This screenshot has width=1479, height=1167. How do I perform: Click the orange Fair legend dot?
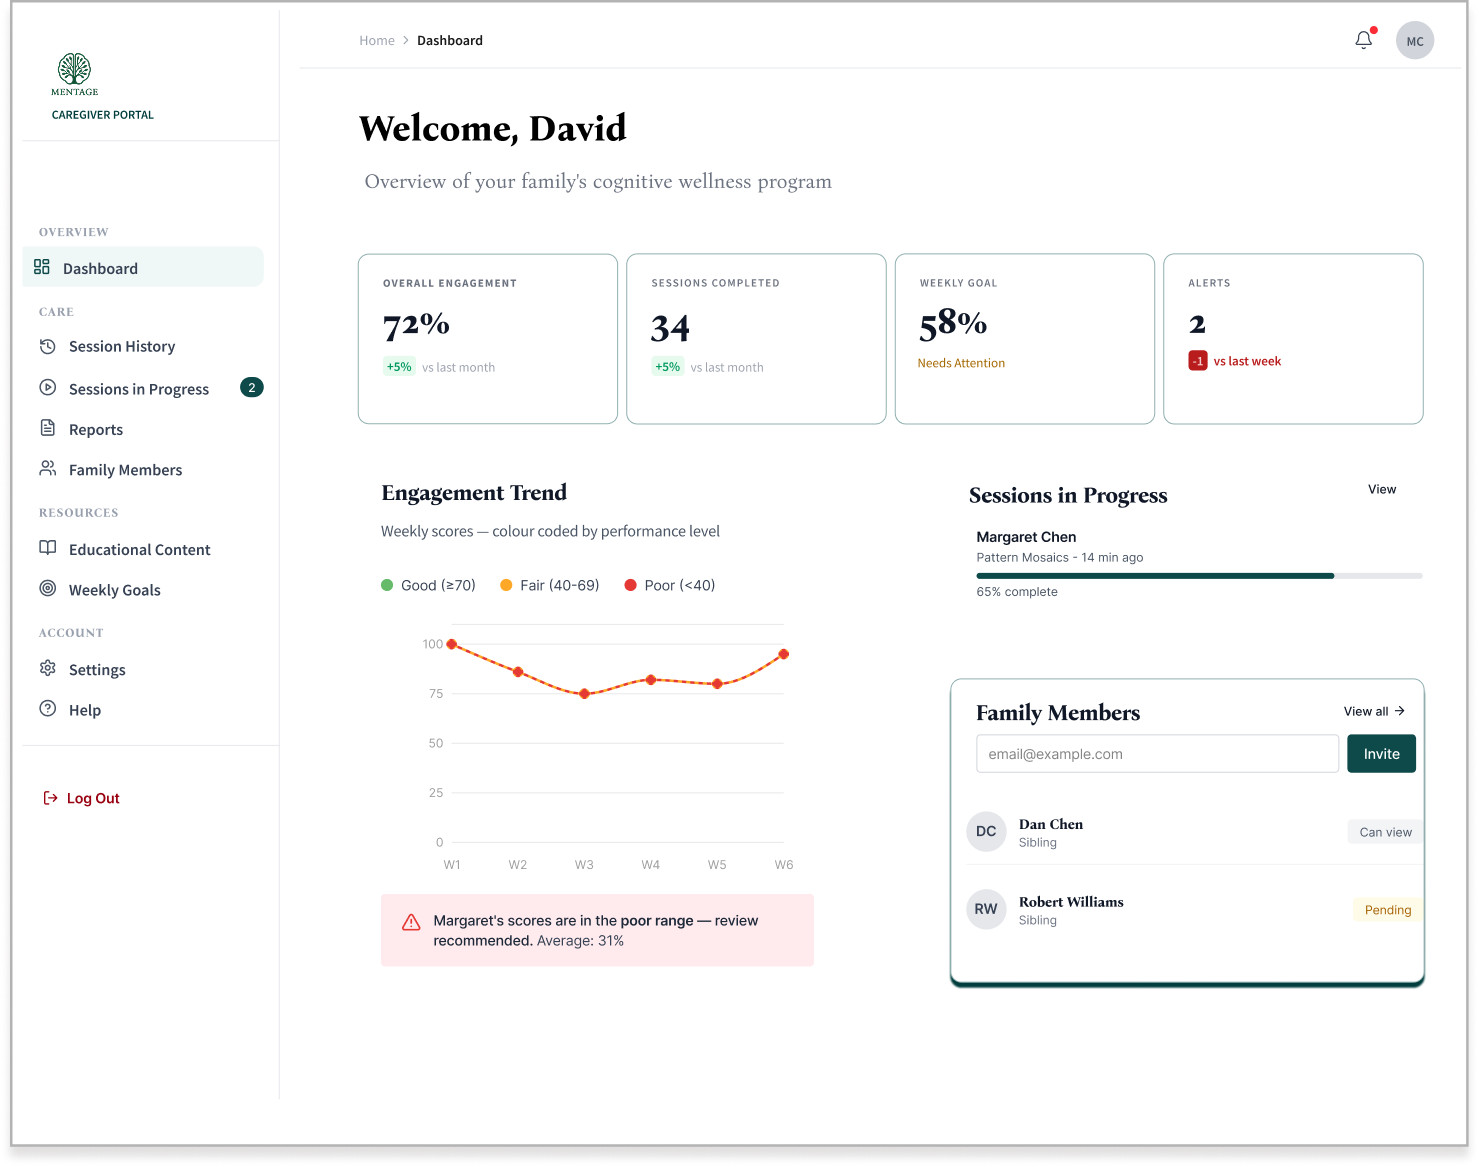tap(506, 585)
